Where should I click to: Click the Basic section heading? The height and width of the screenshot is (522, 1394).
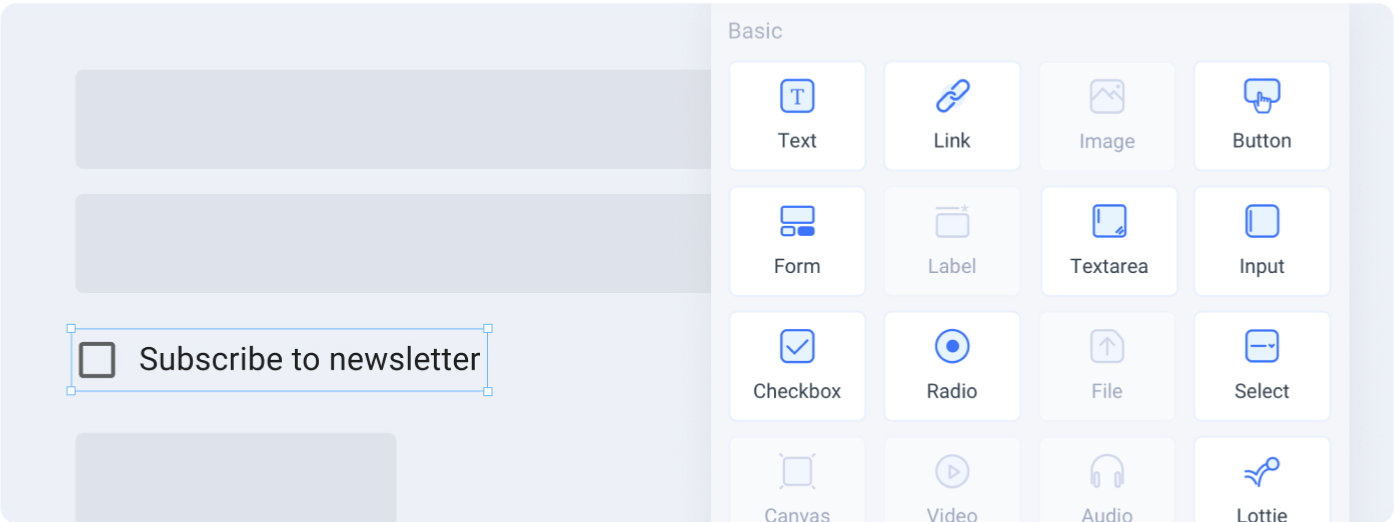click(755, 31)
